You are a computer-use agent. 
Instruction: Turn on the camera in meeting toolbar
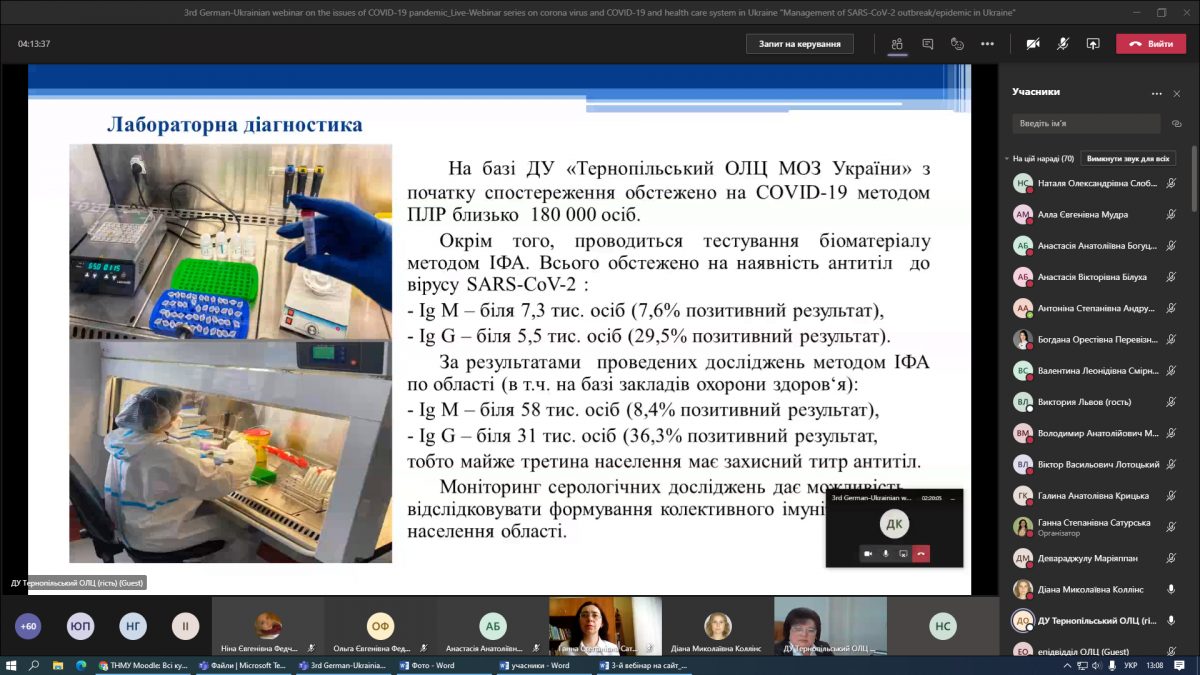(x=1033, y=44)
